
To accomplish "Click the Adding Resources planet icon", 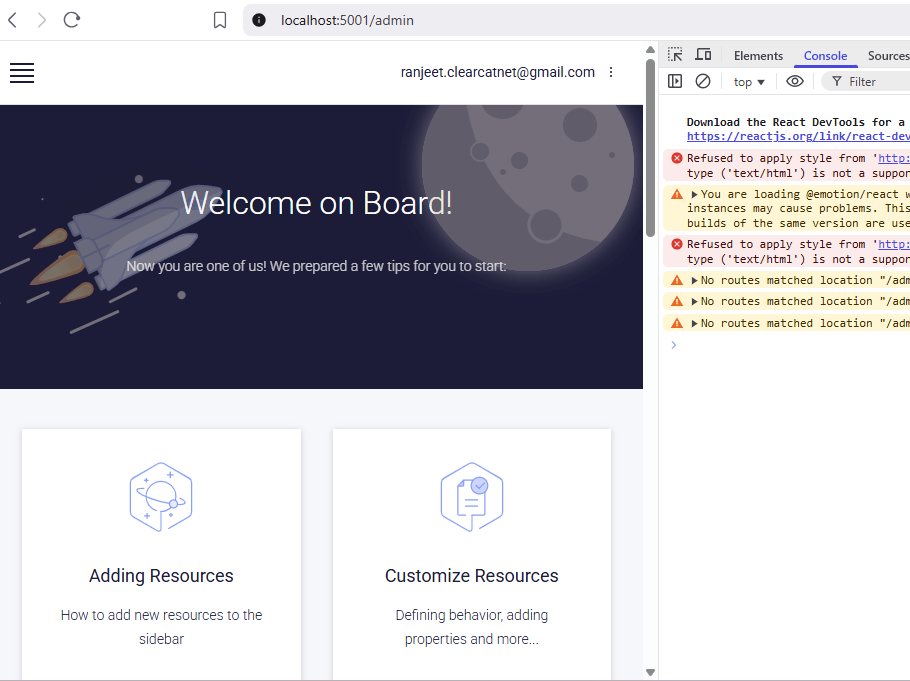I will (161, 497).
